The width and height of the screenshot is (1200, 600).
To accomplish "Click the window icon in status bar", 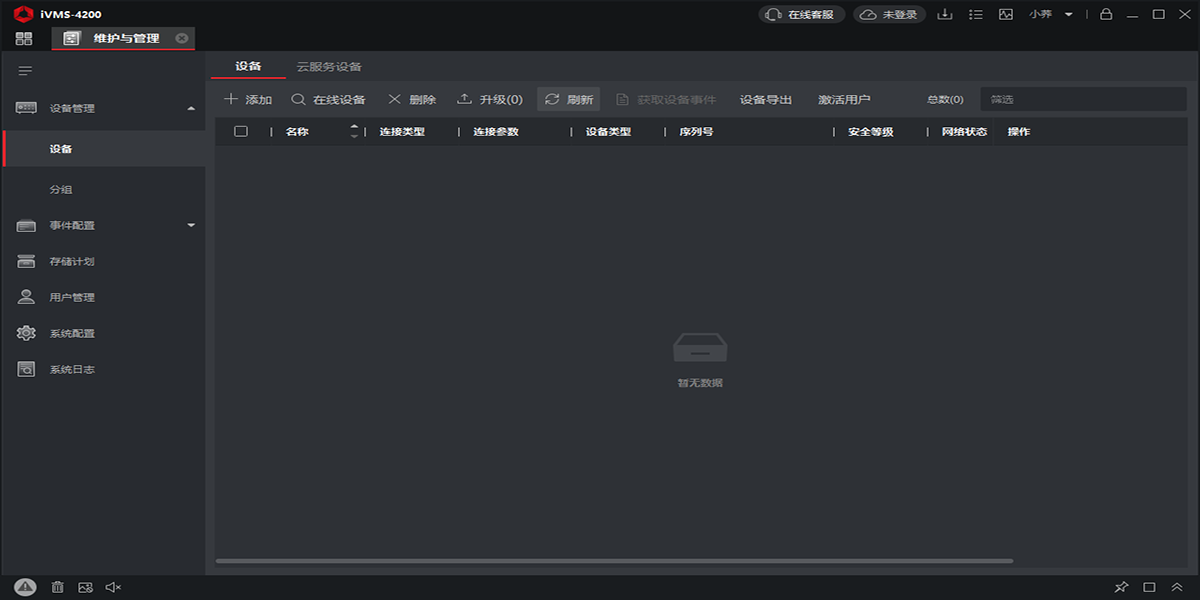I will coord(1149,587).
